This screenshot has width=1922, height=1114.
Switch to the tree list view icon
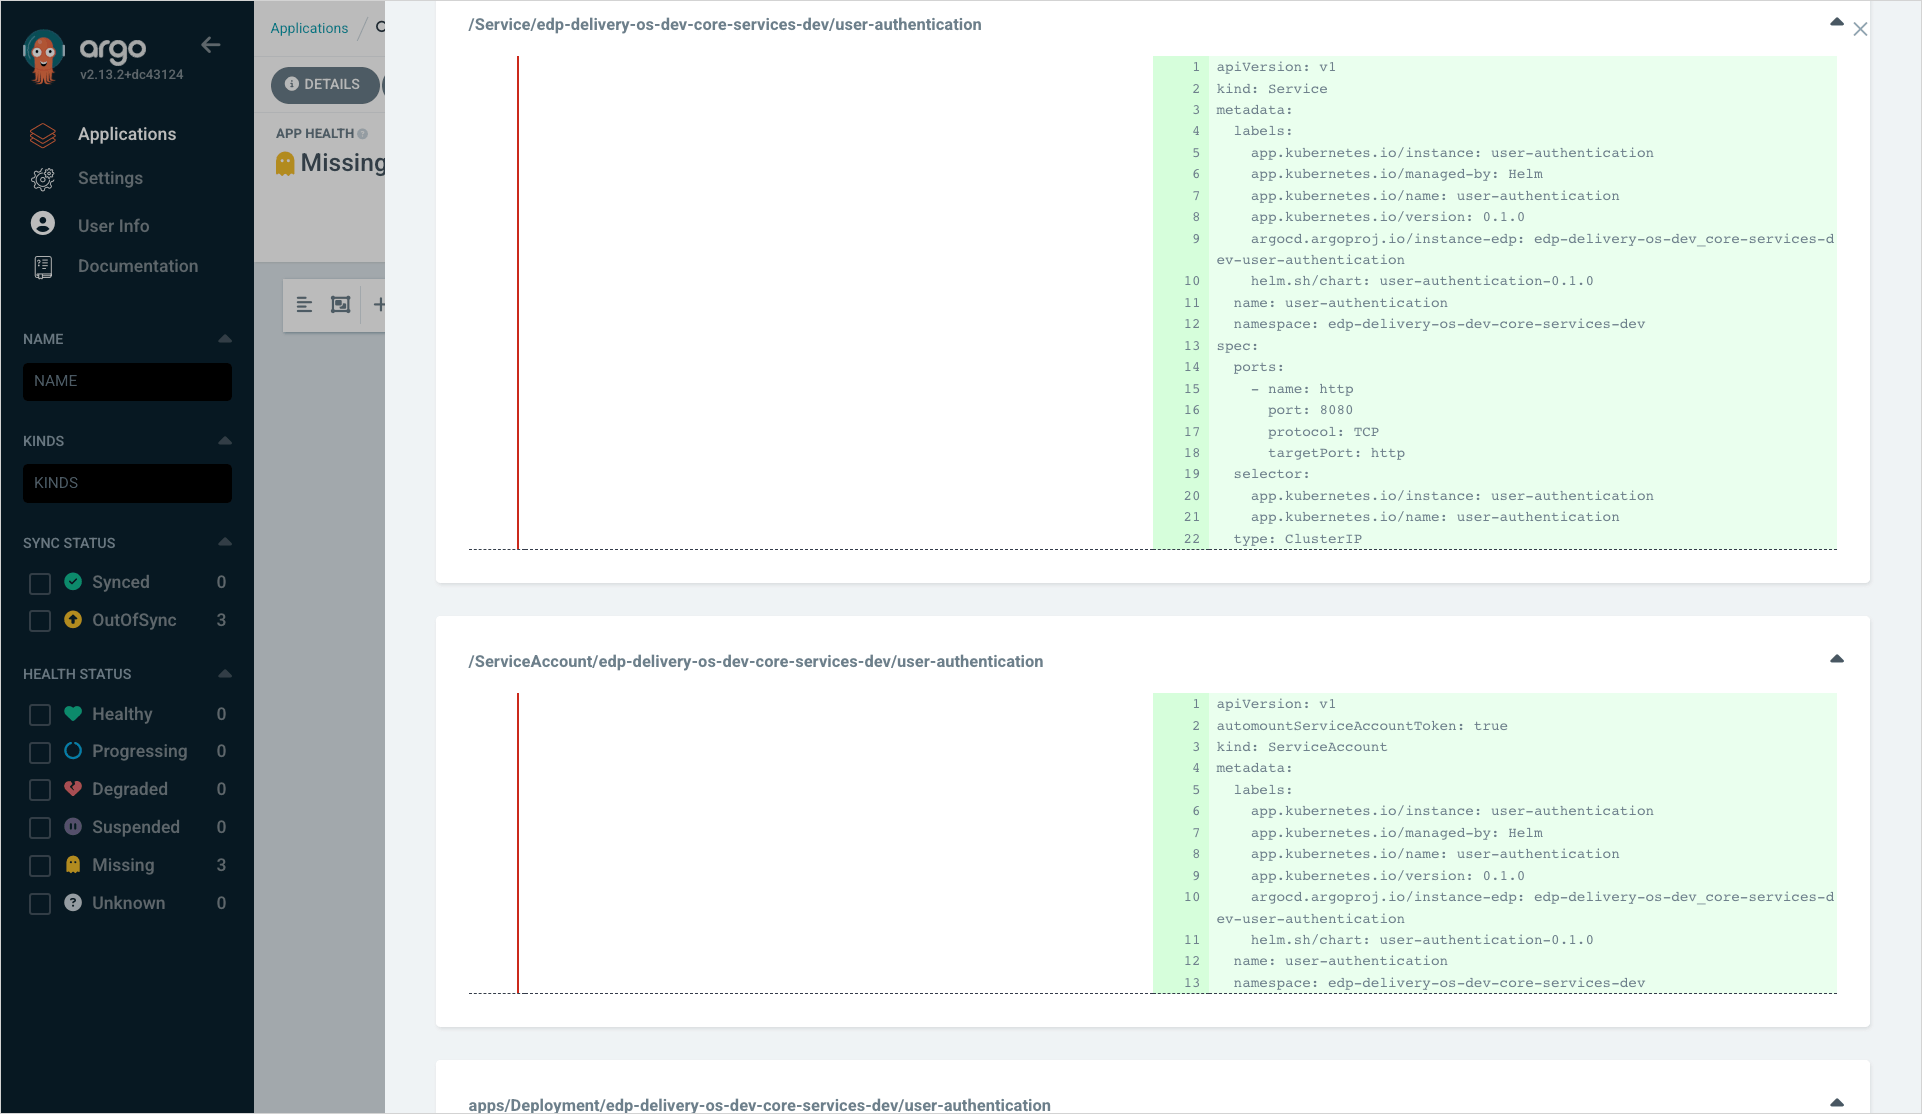(304, 305)
